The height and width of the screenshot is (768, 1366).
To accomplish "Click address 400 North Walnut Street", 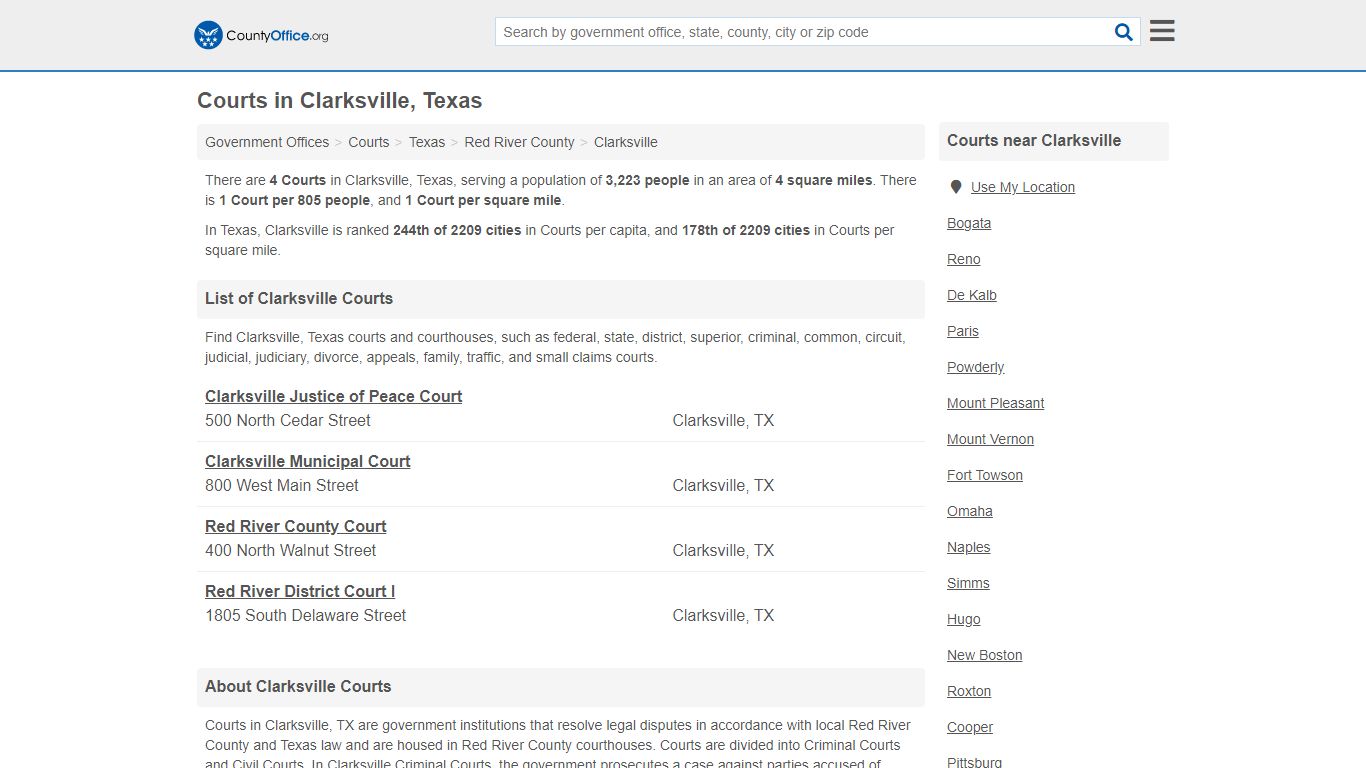I will (291, 550).
